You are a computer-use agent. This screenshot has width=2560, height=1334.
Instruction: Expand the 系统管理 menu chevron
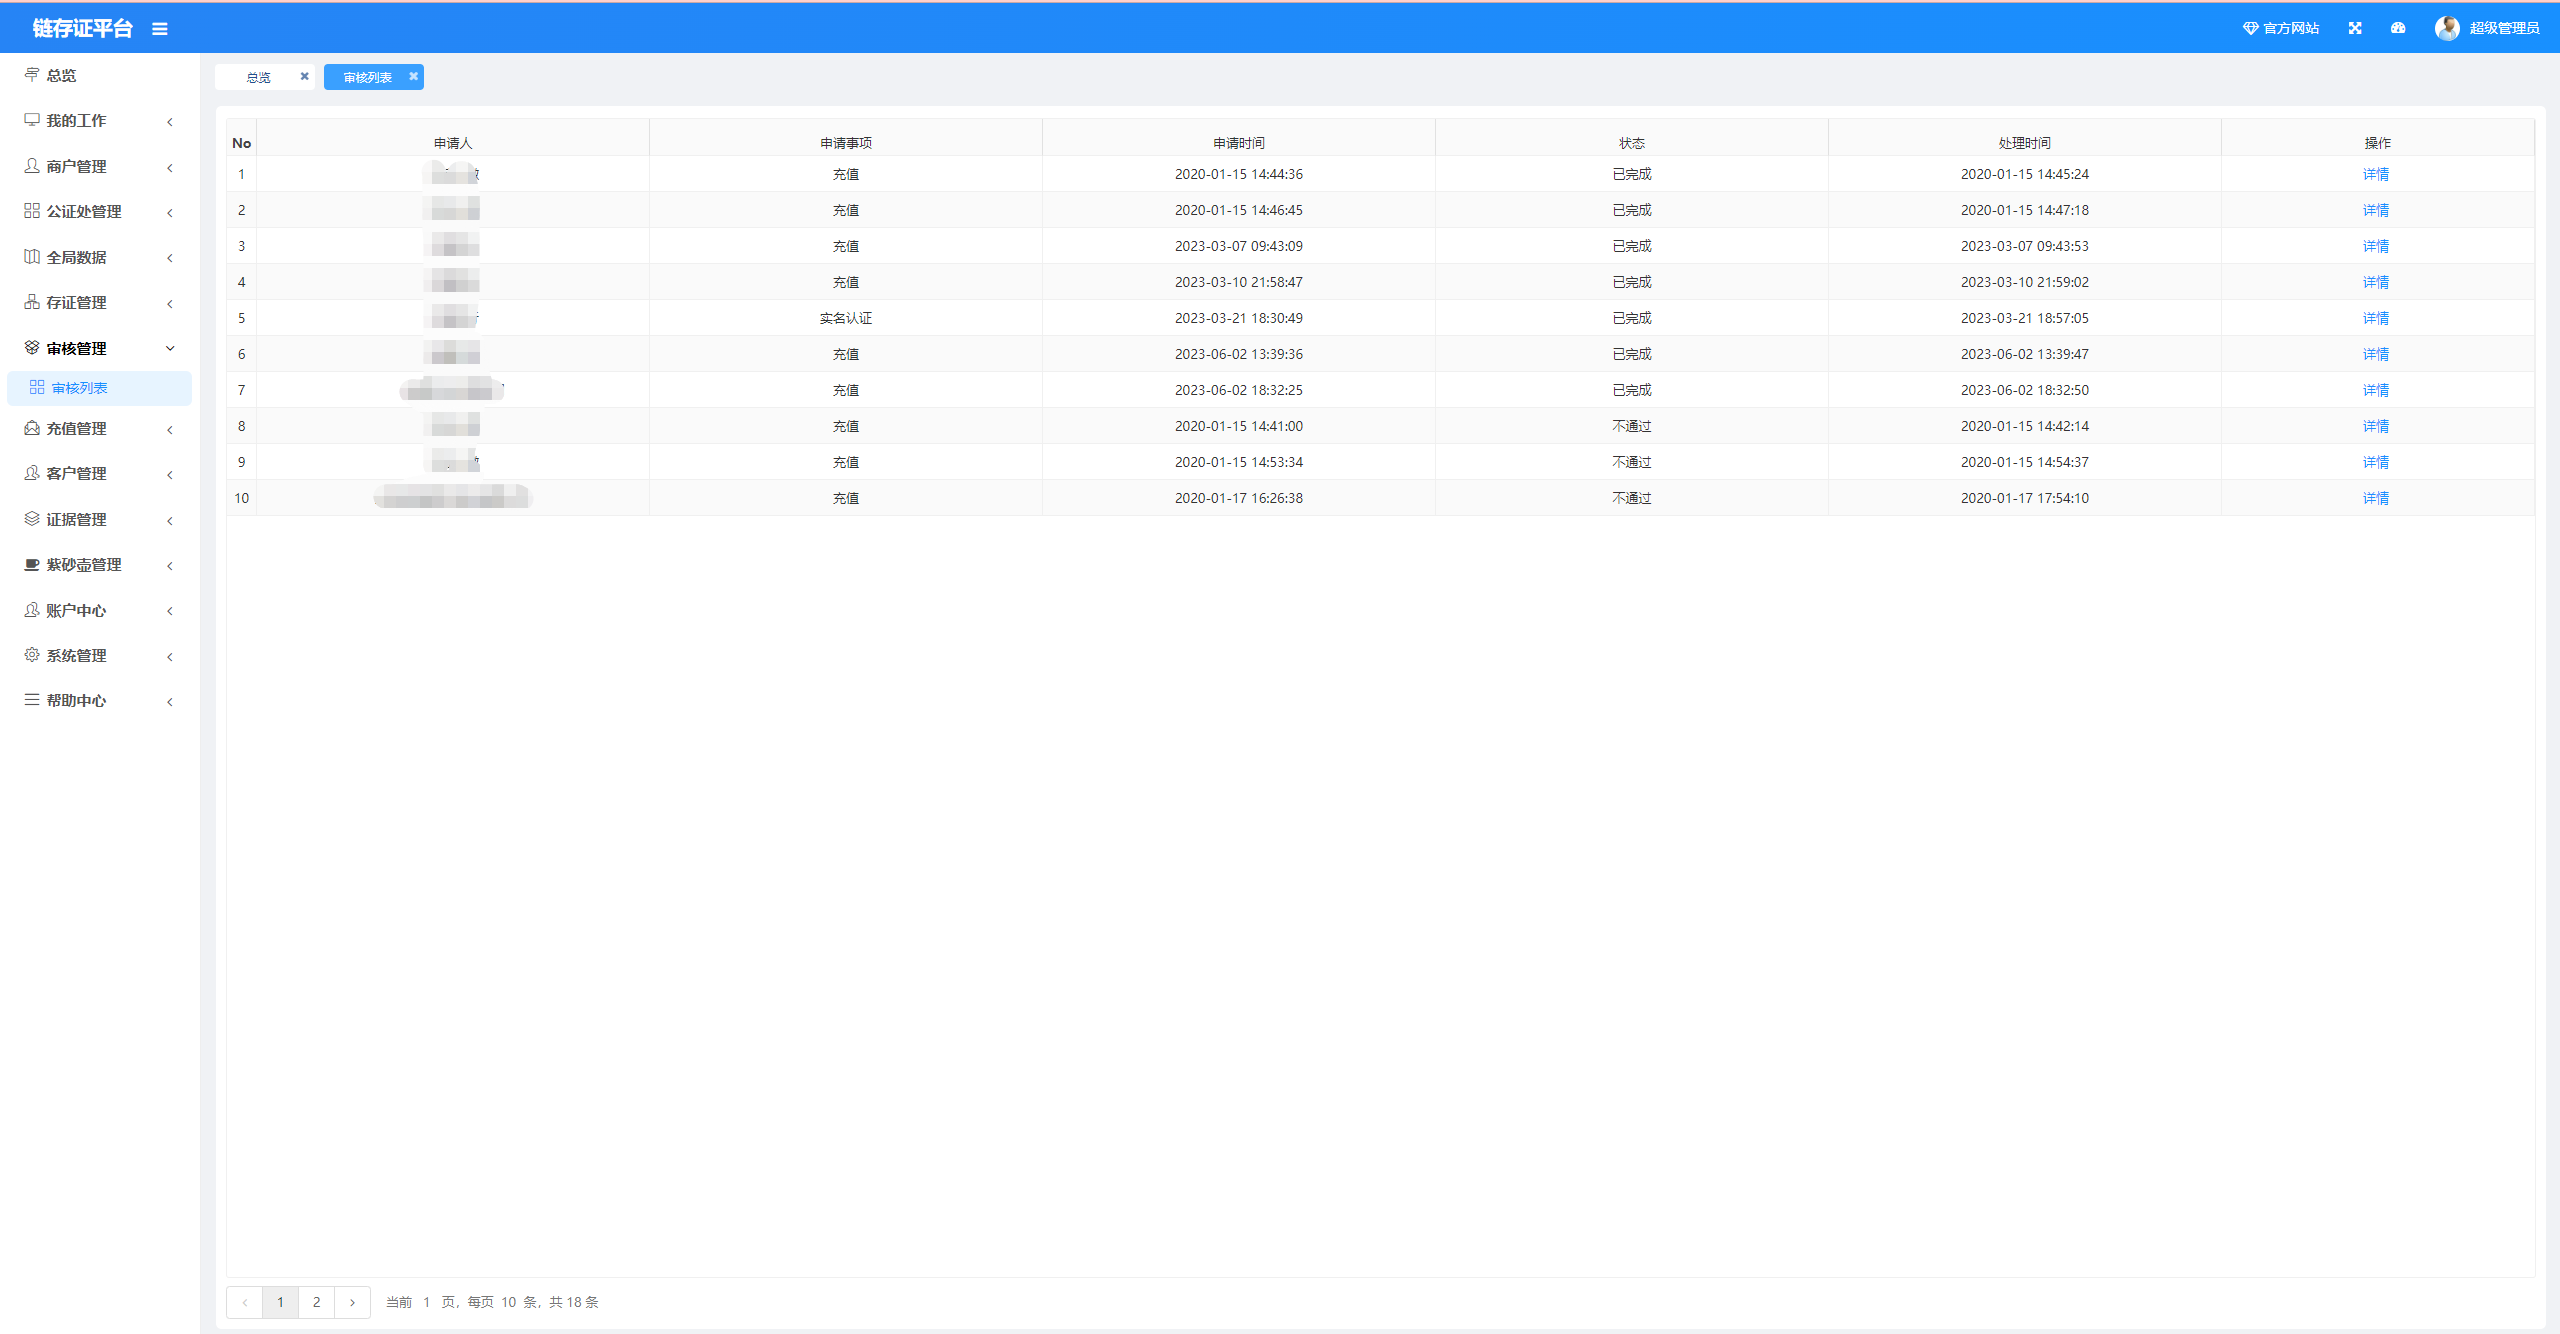coord(170,657)
